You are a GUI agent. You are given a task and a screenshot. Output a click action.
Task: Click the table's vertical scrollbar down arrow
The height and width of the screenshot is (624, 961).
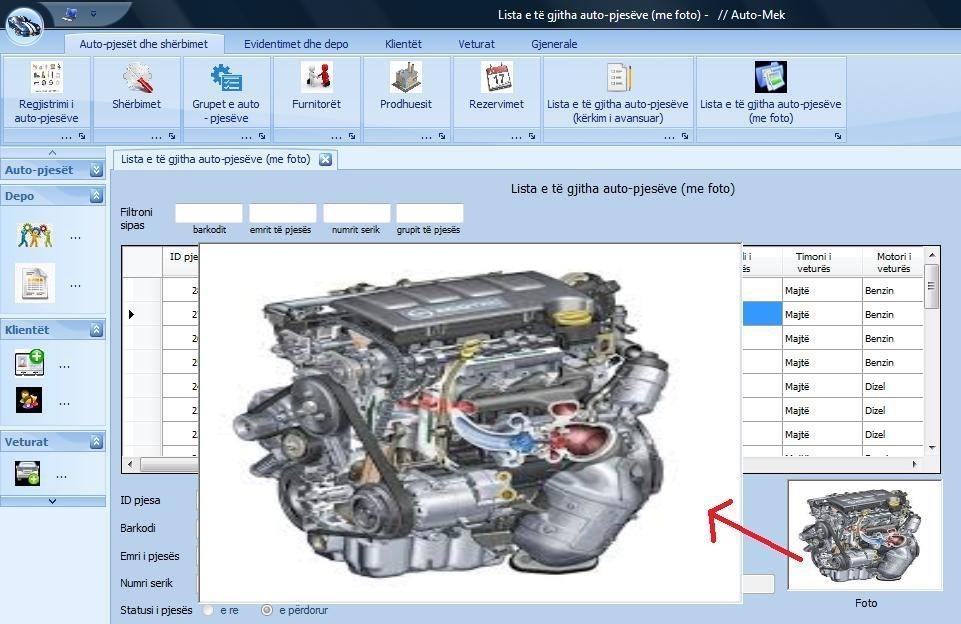(932, 448)
